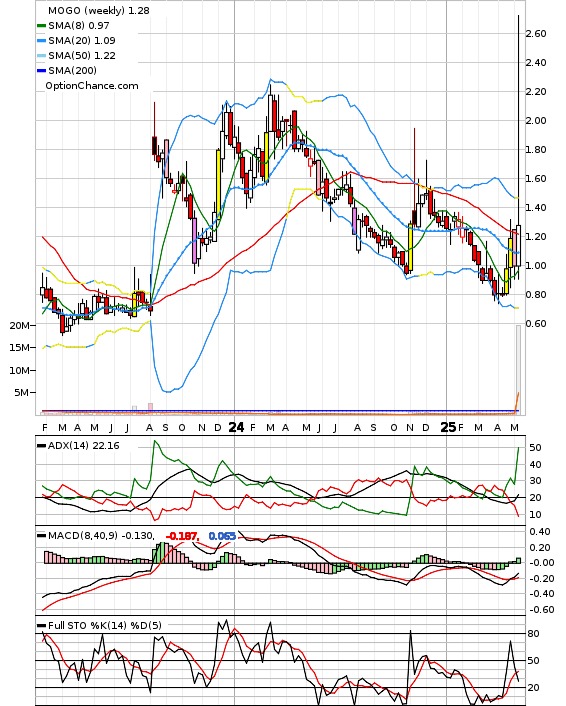This screenshot has width=566, height=706.
Task: Click the 1.00 price axis label
Action: click(536, 266)
